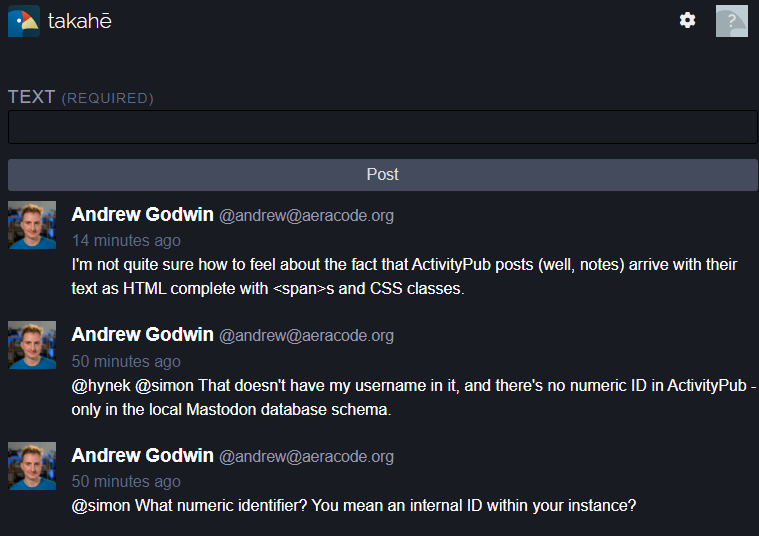Click the @hynek mention in the reply
The width and height of the screenshot is (759, 536).
[x=101, y=385]
